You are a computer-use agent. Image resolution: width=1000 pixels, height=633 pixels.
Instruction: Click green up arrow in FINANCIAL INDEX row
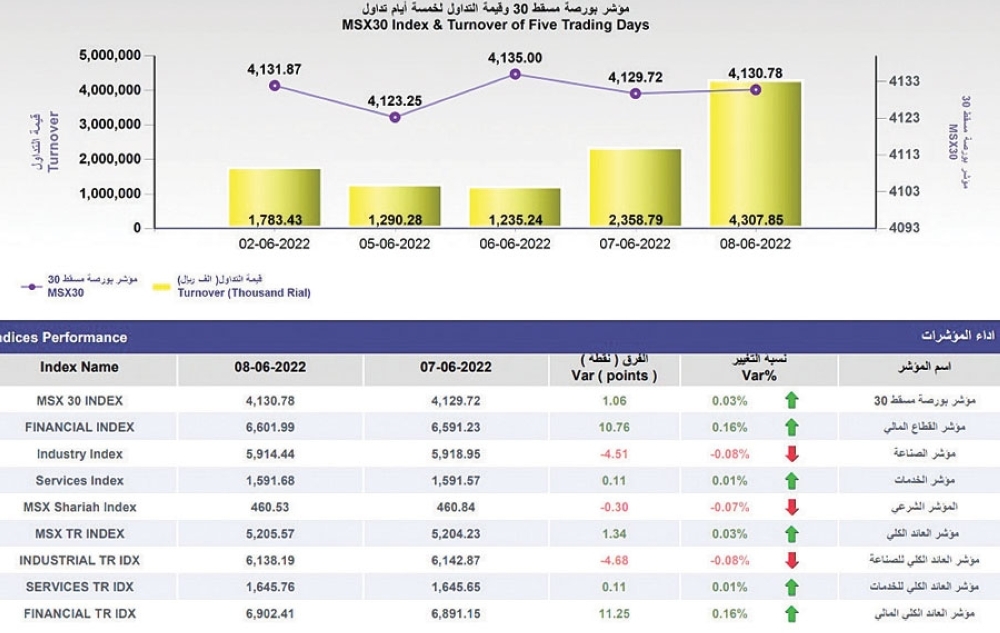click(x=792, y=427)
